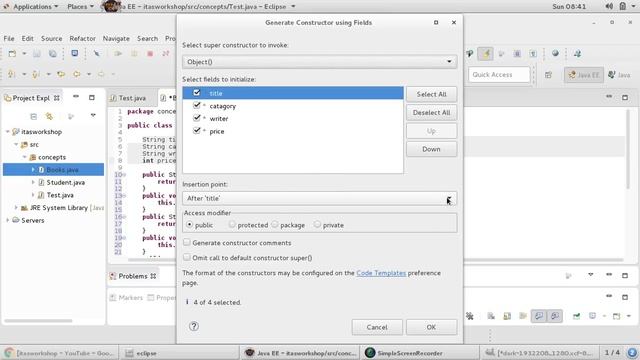Switch to the Problems tab
This screenshot has height=360, width=640.
click(x=133, y=276)
